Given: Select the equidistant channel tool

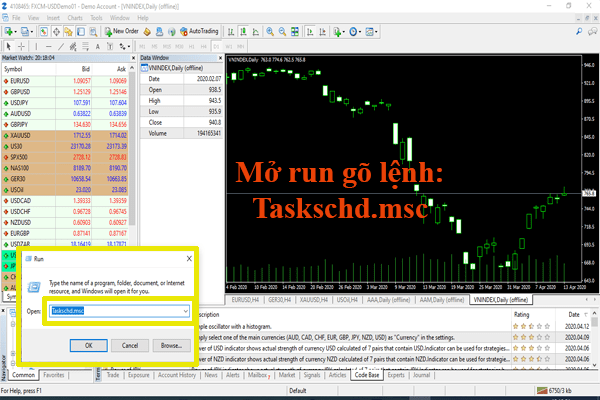Looking at the screenshot, I should (73, 47).
